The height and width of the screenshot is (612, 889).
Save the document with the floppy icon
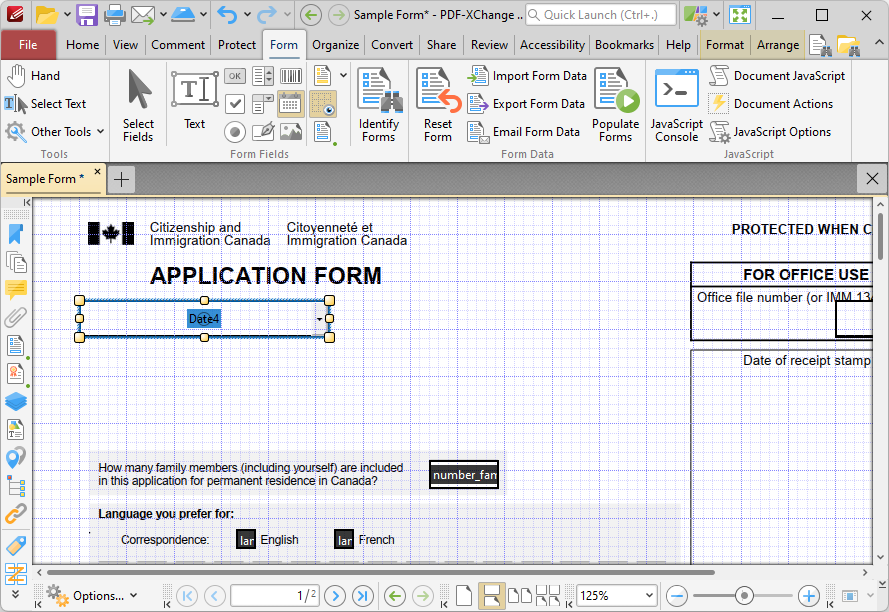click(87, 15)
